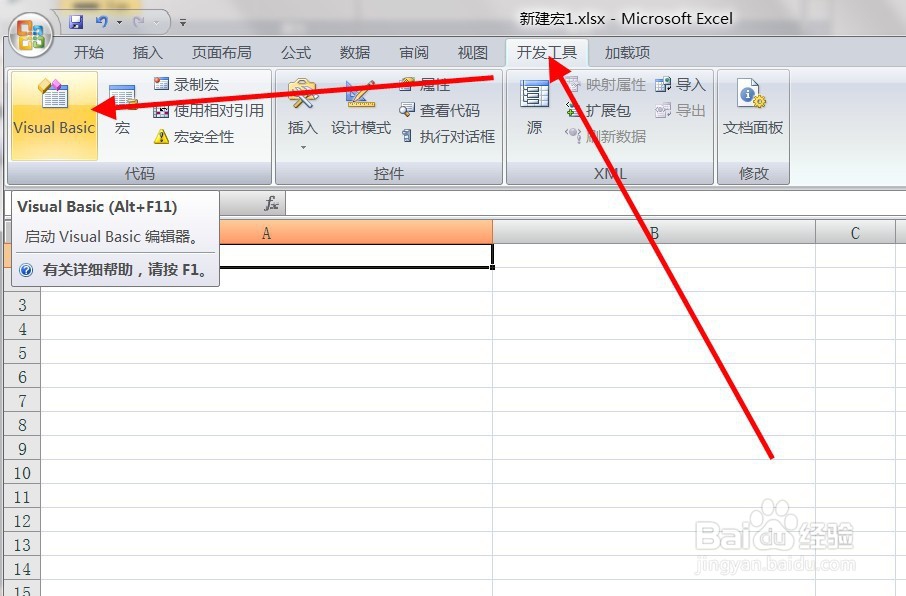Viewport: 906px width, 596px height.
Task: Switch to the 数据 tab
Action: pyautogui.click(x=355, y=53)
